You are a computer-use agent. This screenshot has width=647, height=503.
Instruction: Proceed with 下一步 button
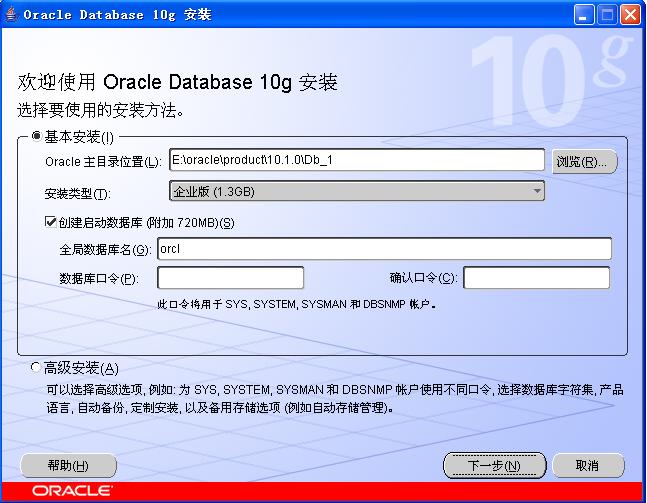click(494, 465)
